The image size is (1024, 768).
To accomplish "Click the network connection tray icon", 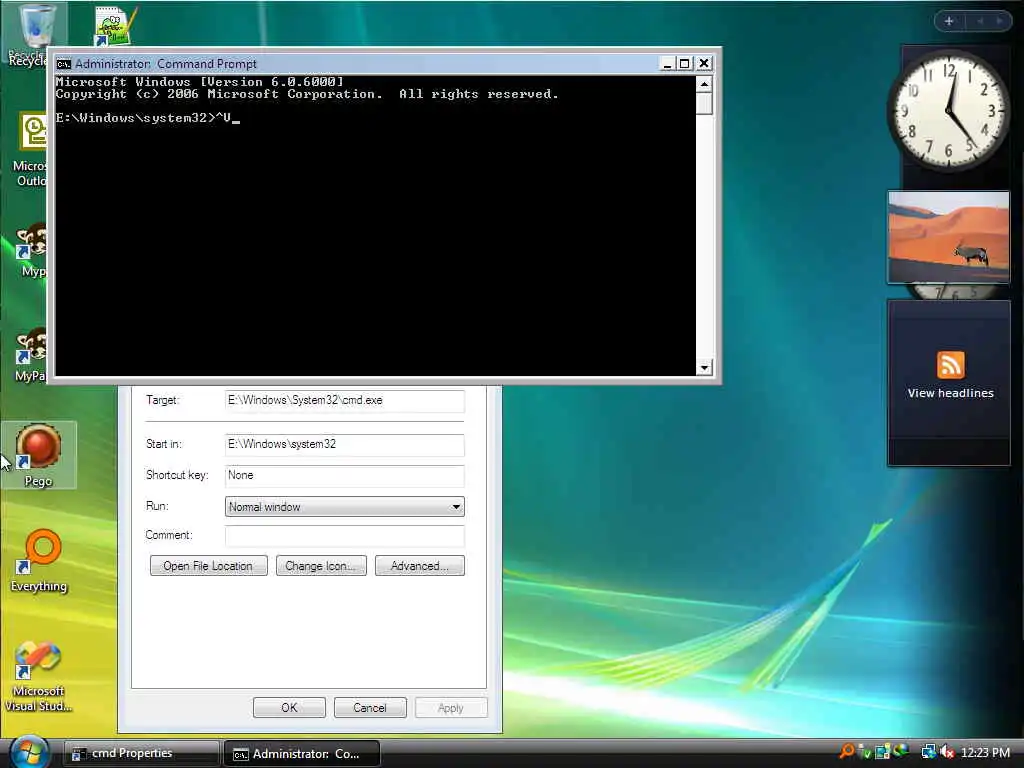I will click(x=928, y=752).
